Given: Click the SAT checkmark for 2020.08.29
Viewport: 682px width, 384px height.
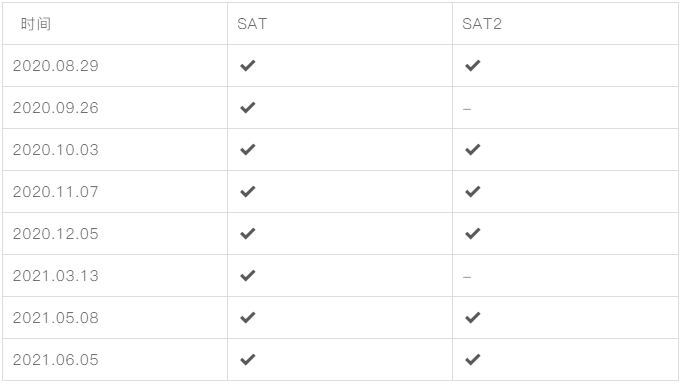Looking at the screenshot, I should click(247, 66).
